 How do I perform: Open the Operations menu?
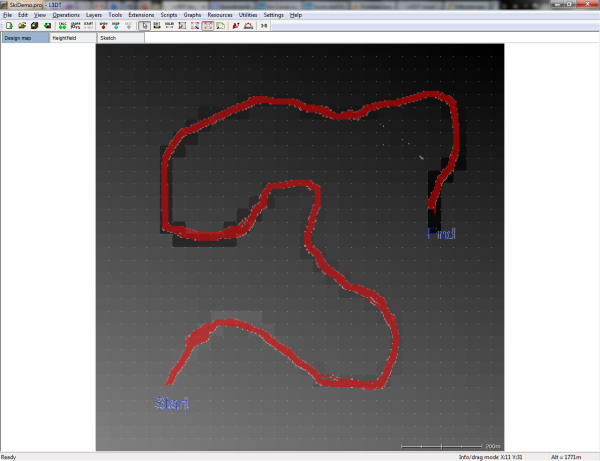(x=66, y=16)
